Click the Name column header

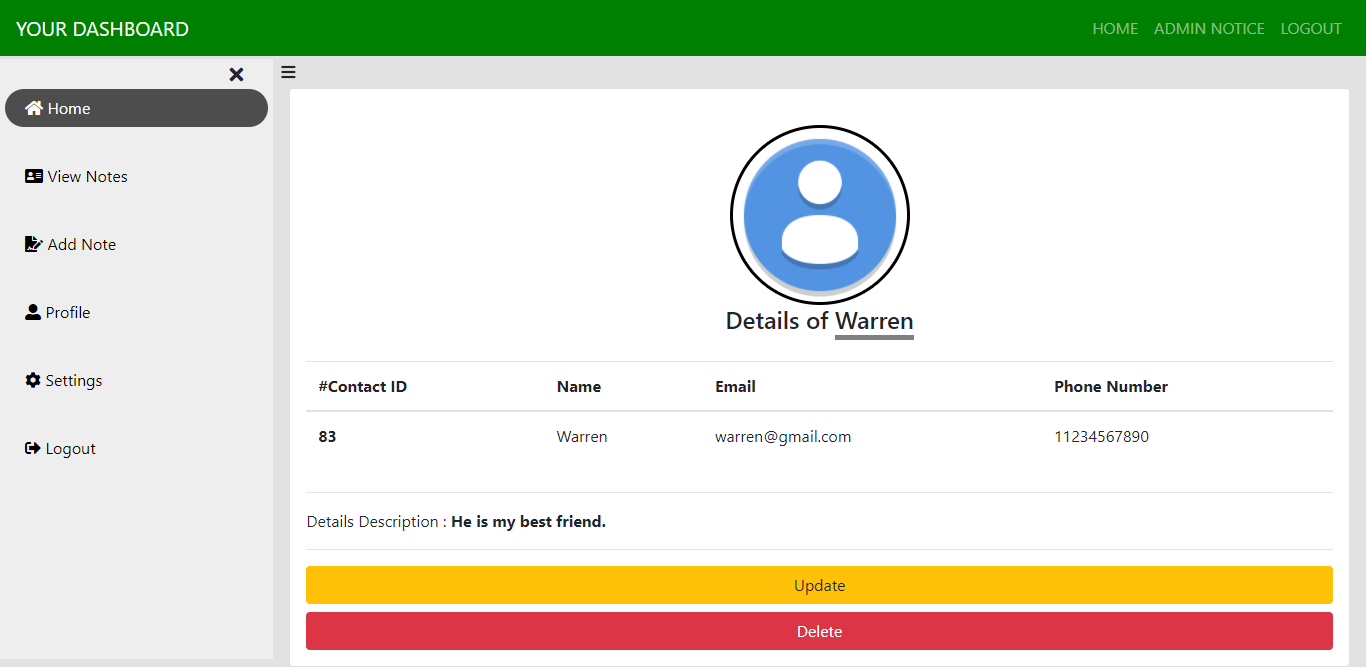[x=579, y=386]
